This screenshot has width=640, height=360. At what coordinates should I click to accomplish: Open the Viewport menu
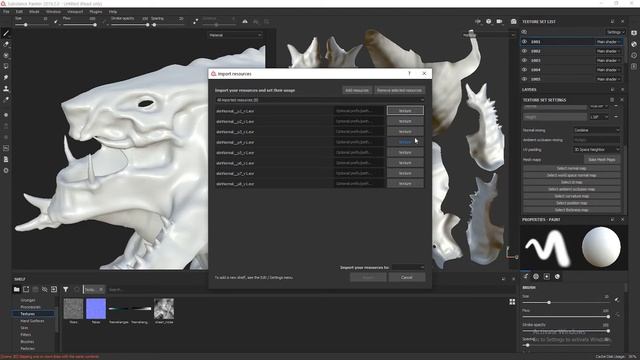[75, 12]
